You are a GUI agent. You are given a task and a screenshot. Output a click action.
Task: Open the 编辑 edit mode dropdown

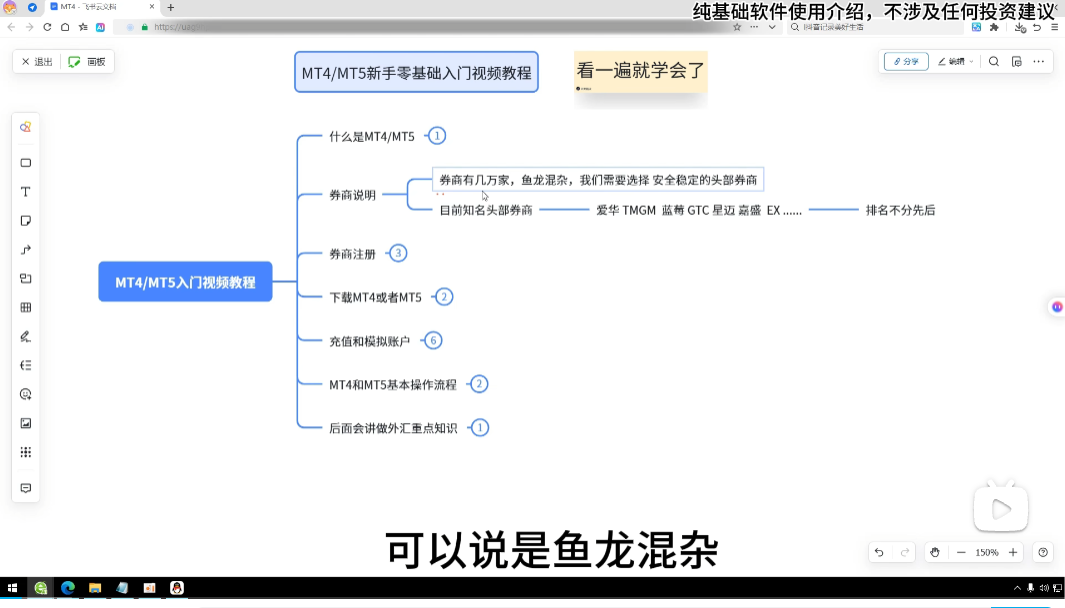956,61
